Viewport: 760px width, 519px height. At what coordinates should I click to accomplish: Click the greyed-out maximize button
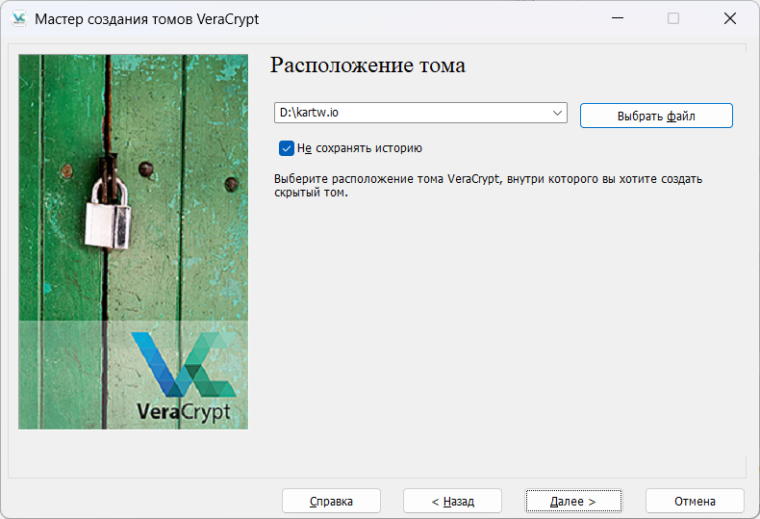(x=673, y=19)
